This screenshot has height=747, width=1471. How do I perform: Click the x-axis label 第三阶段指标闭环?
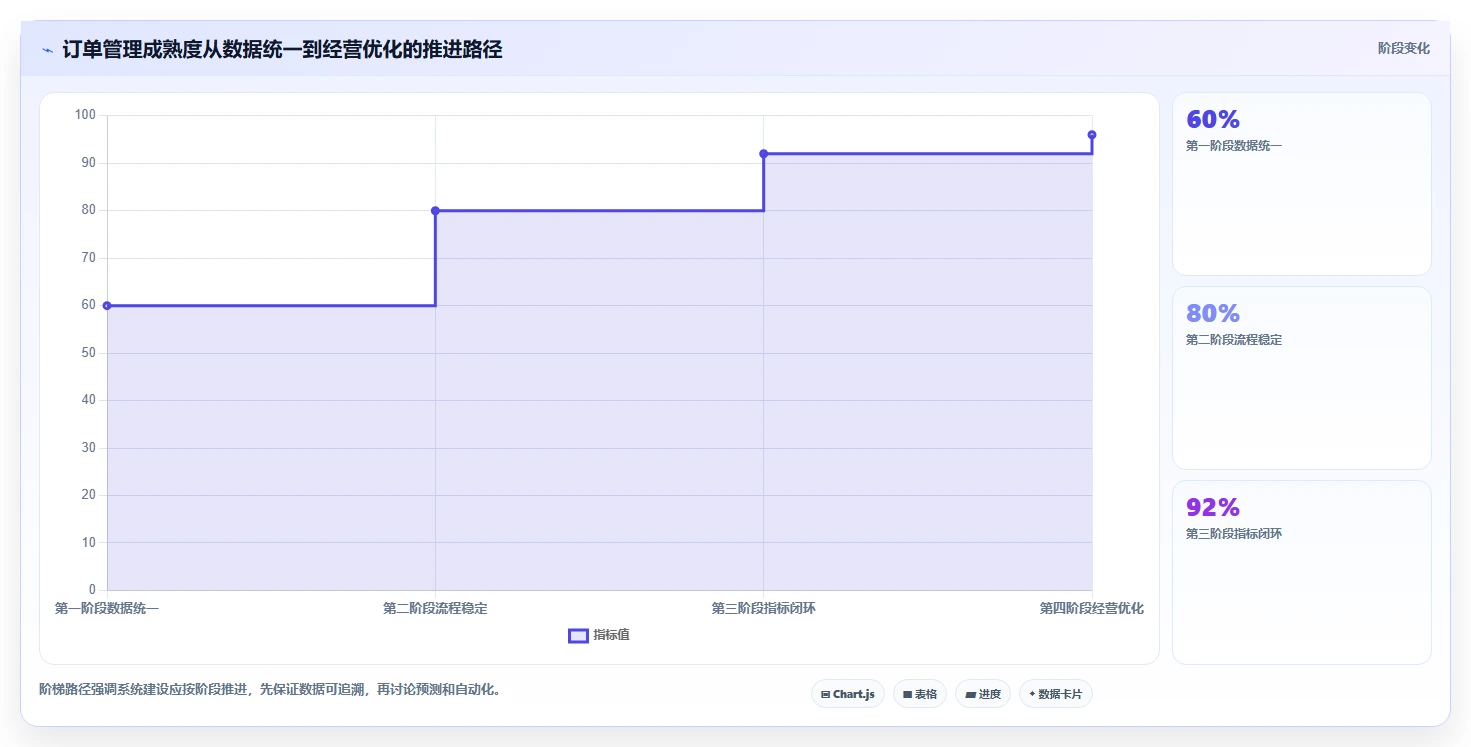763,608
